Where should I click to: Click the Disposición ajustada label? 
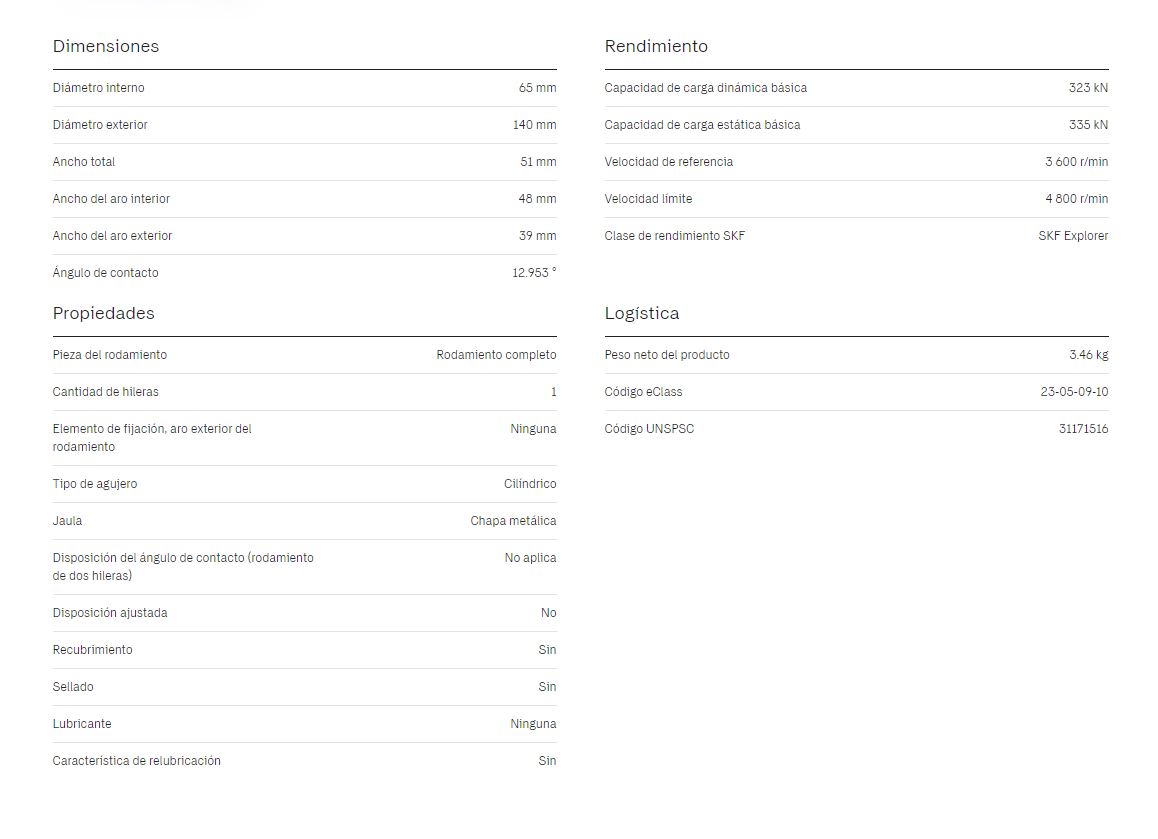coord(110,613)
